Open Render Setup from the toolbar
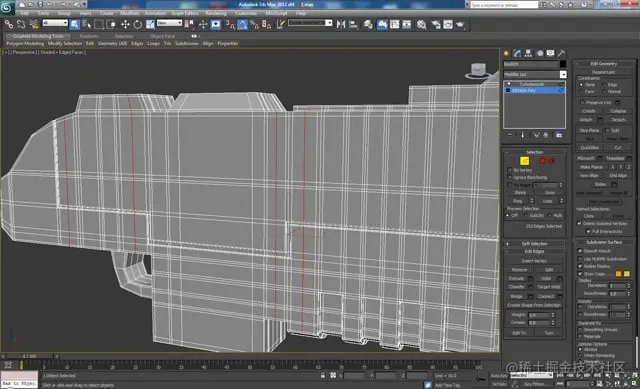This screenshot has width=640, height=389. point(436,24)
